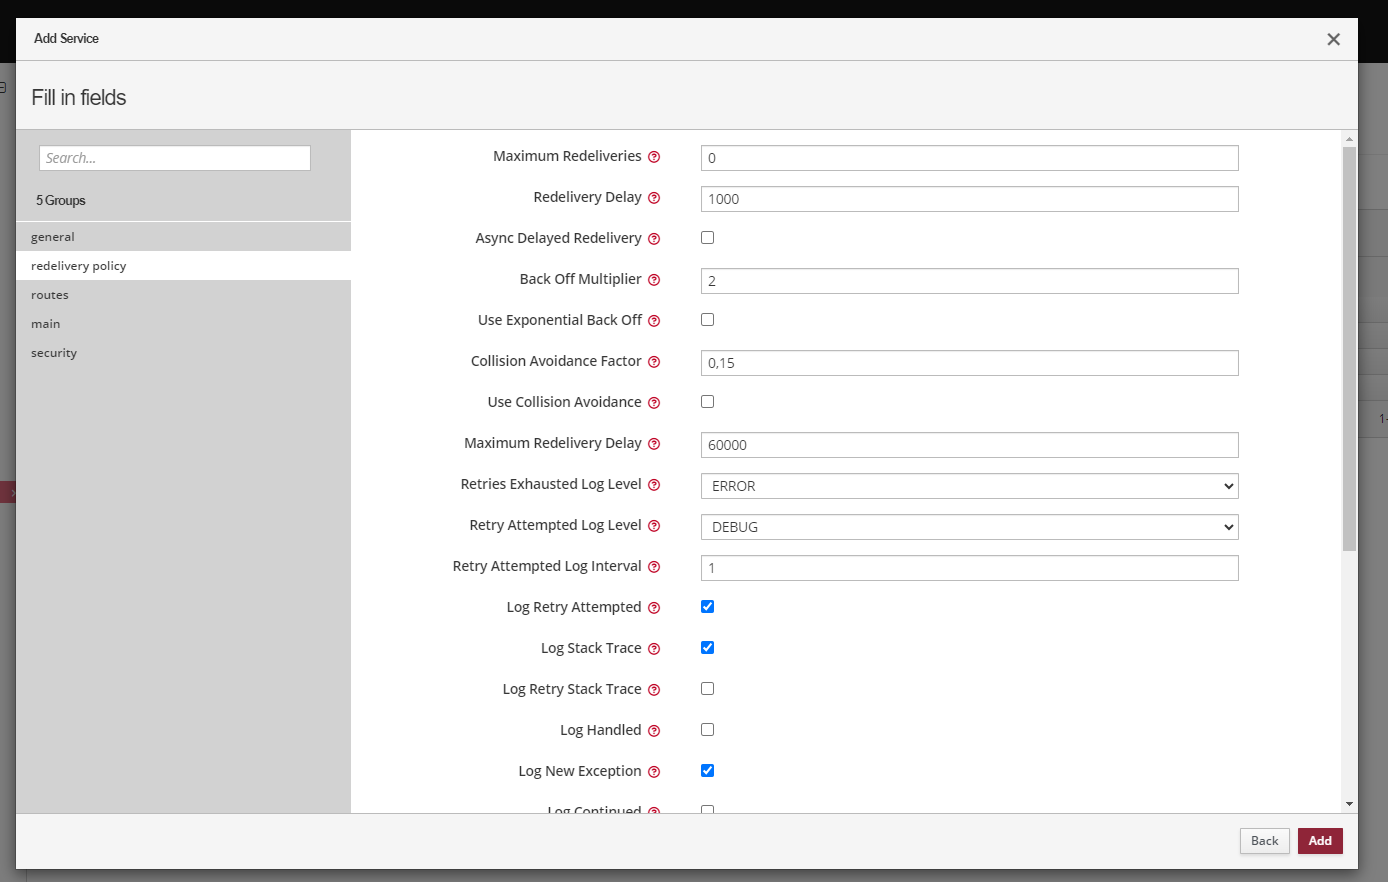Click the form's vertical scrollbar thumb
The image size is (1388, 882).
[x=1349, y=348]
